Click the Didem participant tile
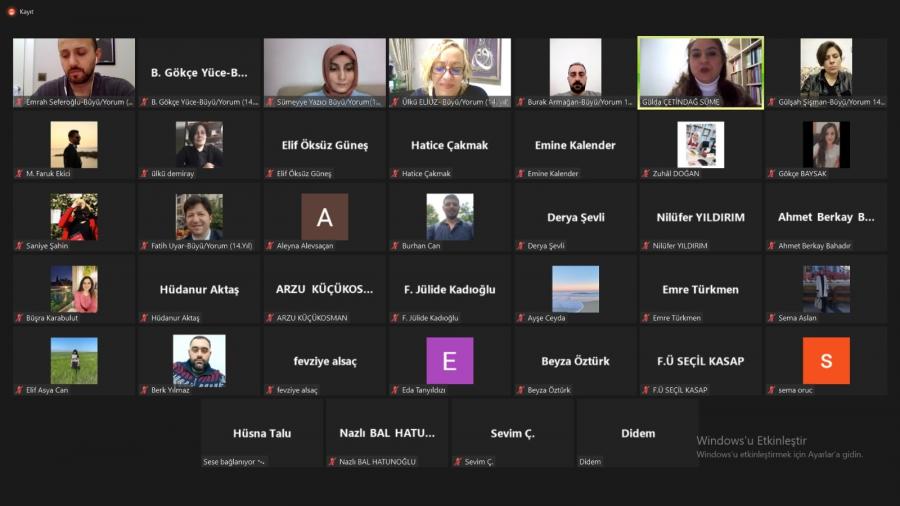Viewport: 900px width, 506px height. point(637,433)
